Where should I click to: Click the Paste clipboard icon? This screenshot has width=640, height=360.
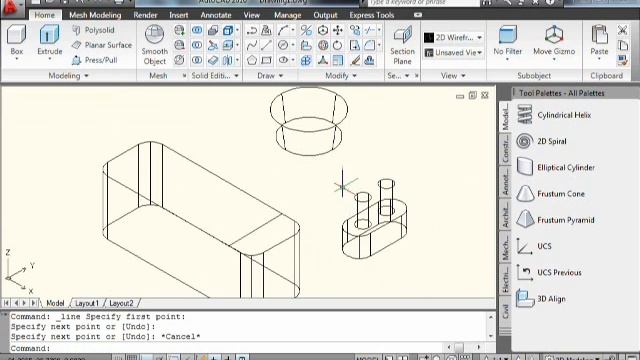pyautogui.click(x=599, y=40)
